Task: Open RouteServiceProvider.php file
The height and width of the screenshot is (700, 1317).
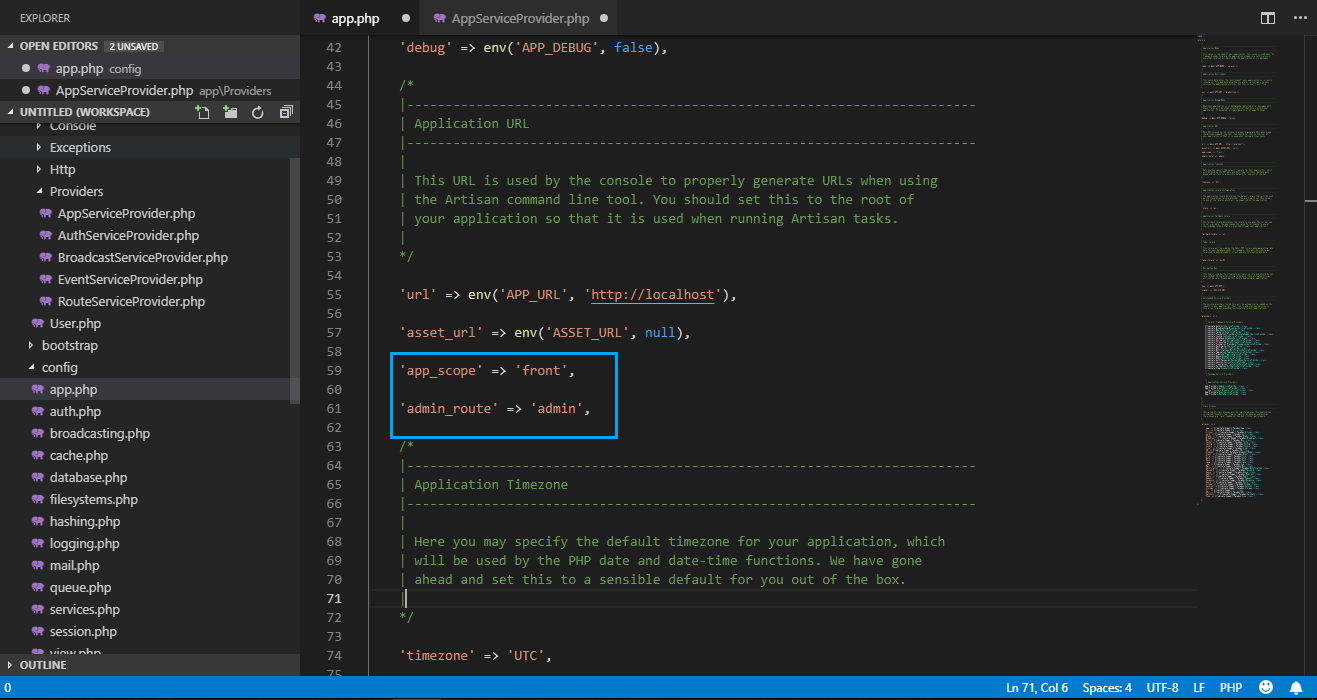Action: click(x=131, y=301)
